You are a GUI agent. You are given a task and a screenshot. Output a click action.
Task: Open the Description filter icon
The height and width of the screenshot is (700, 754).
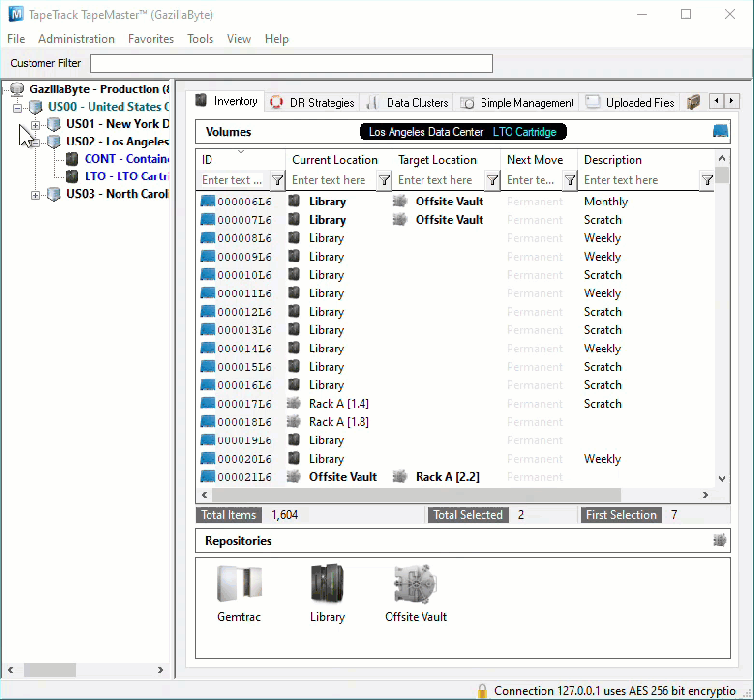click(707, 180)
